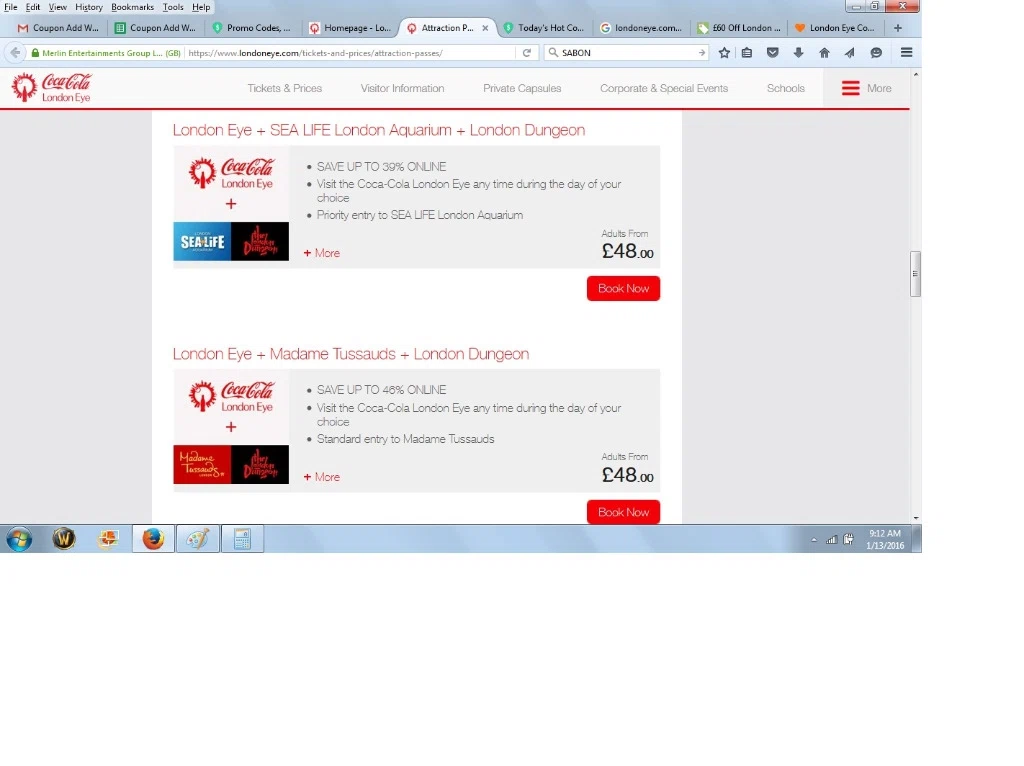1024x766 pixels.
Task: Expand More details for Madame Tussauds package
Action: (x=321, y=477)
